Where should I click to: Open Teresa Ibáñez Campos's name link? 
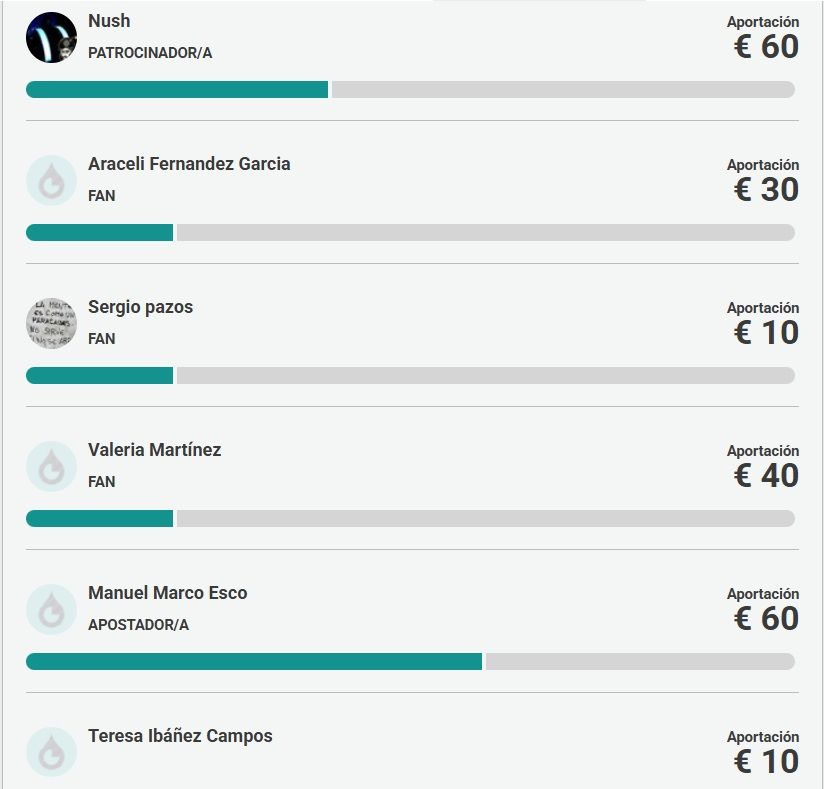click(x=180, y=736)
